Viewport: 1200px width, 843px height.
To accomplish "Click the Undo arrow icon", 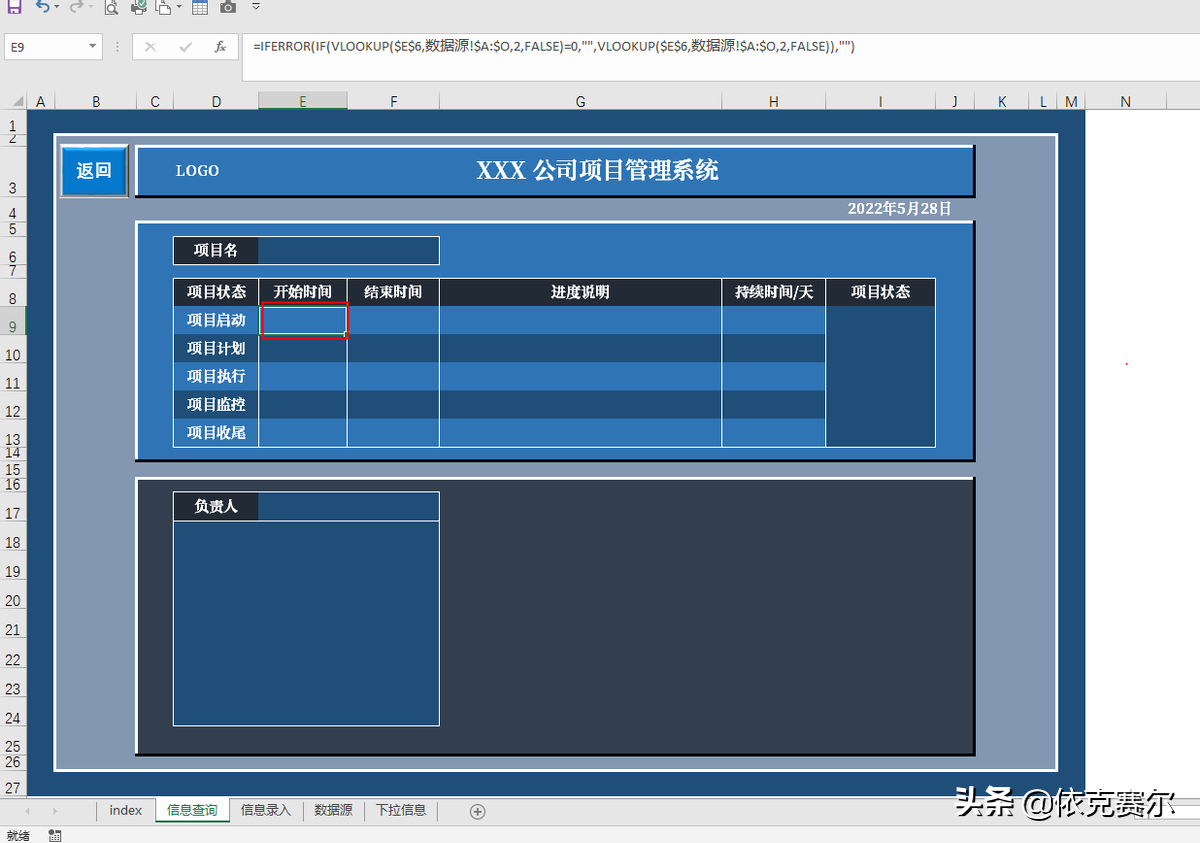I will (41, 6).
